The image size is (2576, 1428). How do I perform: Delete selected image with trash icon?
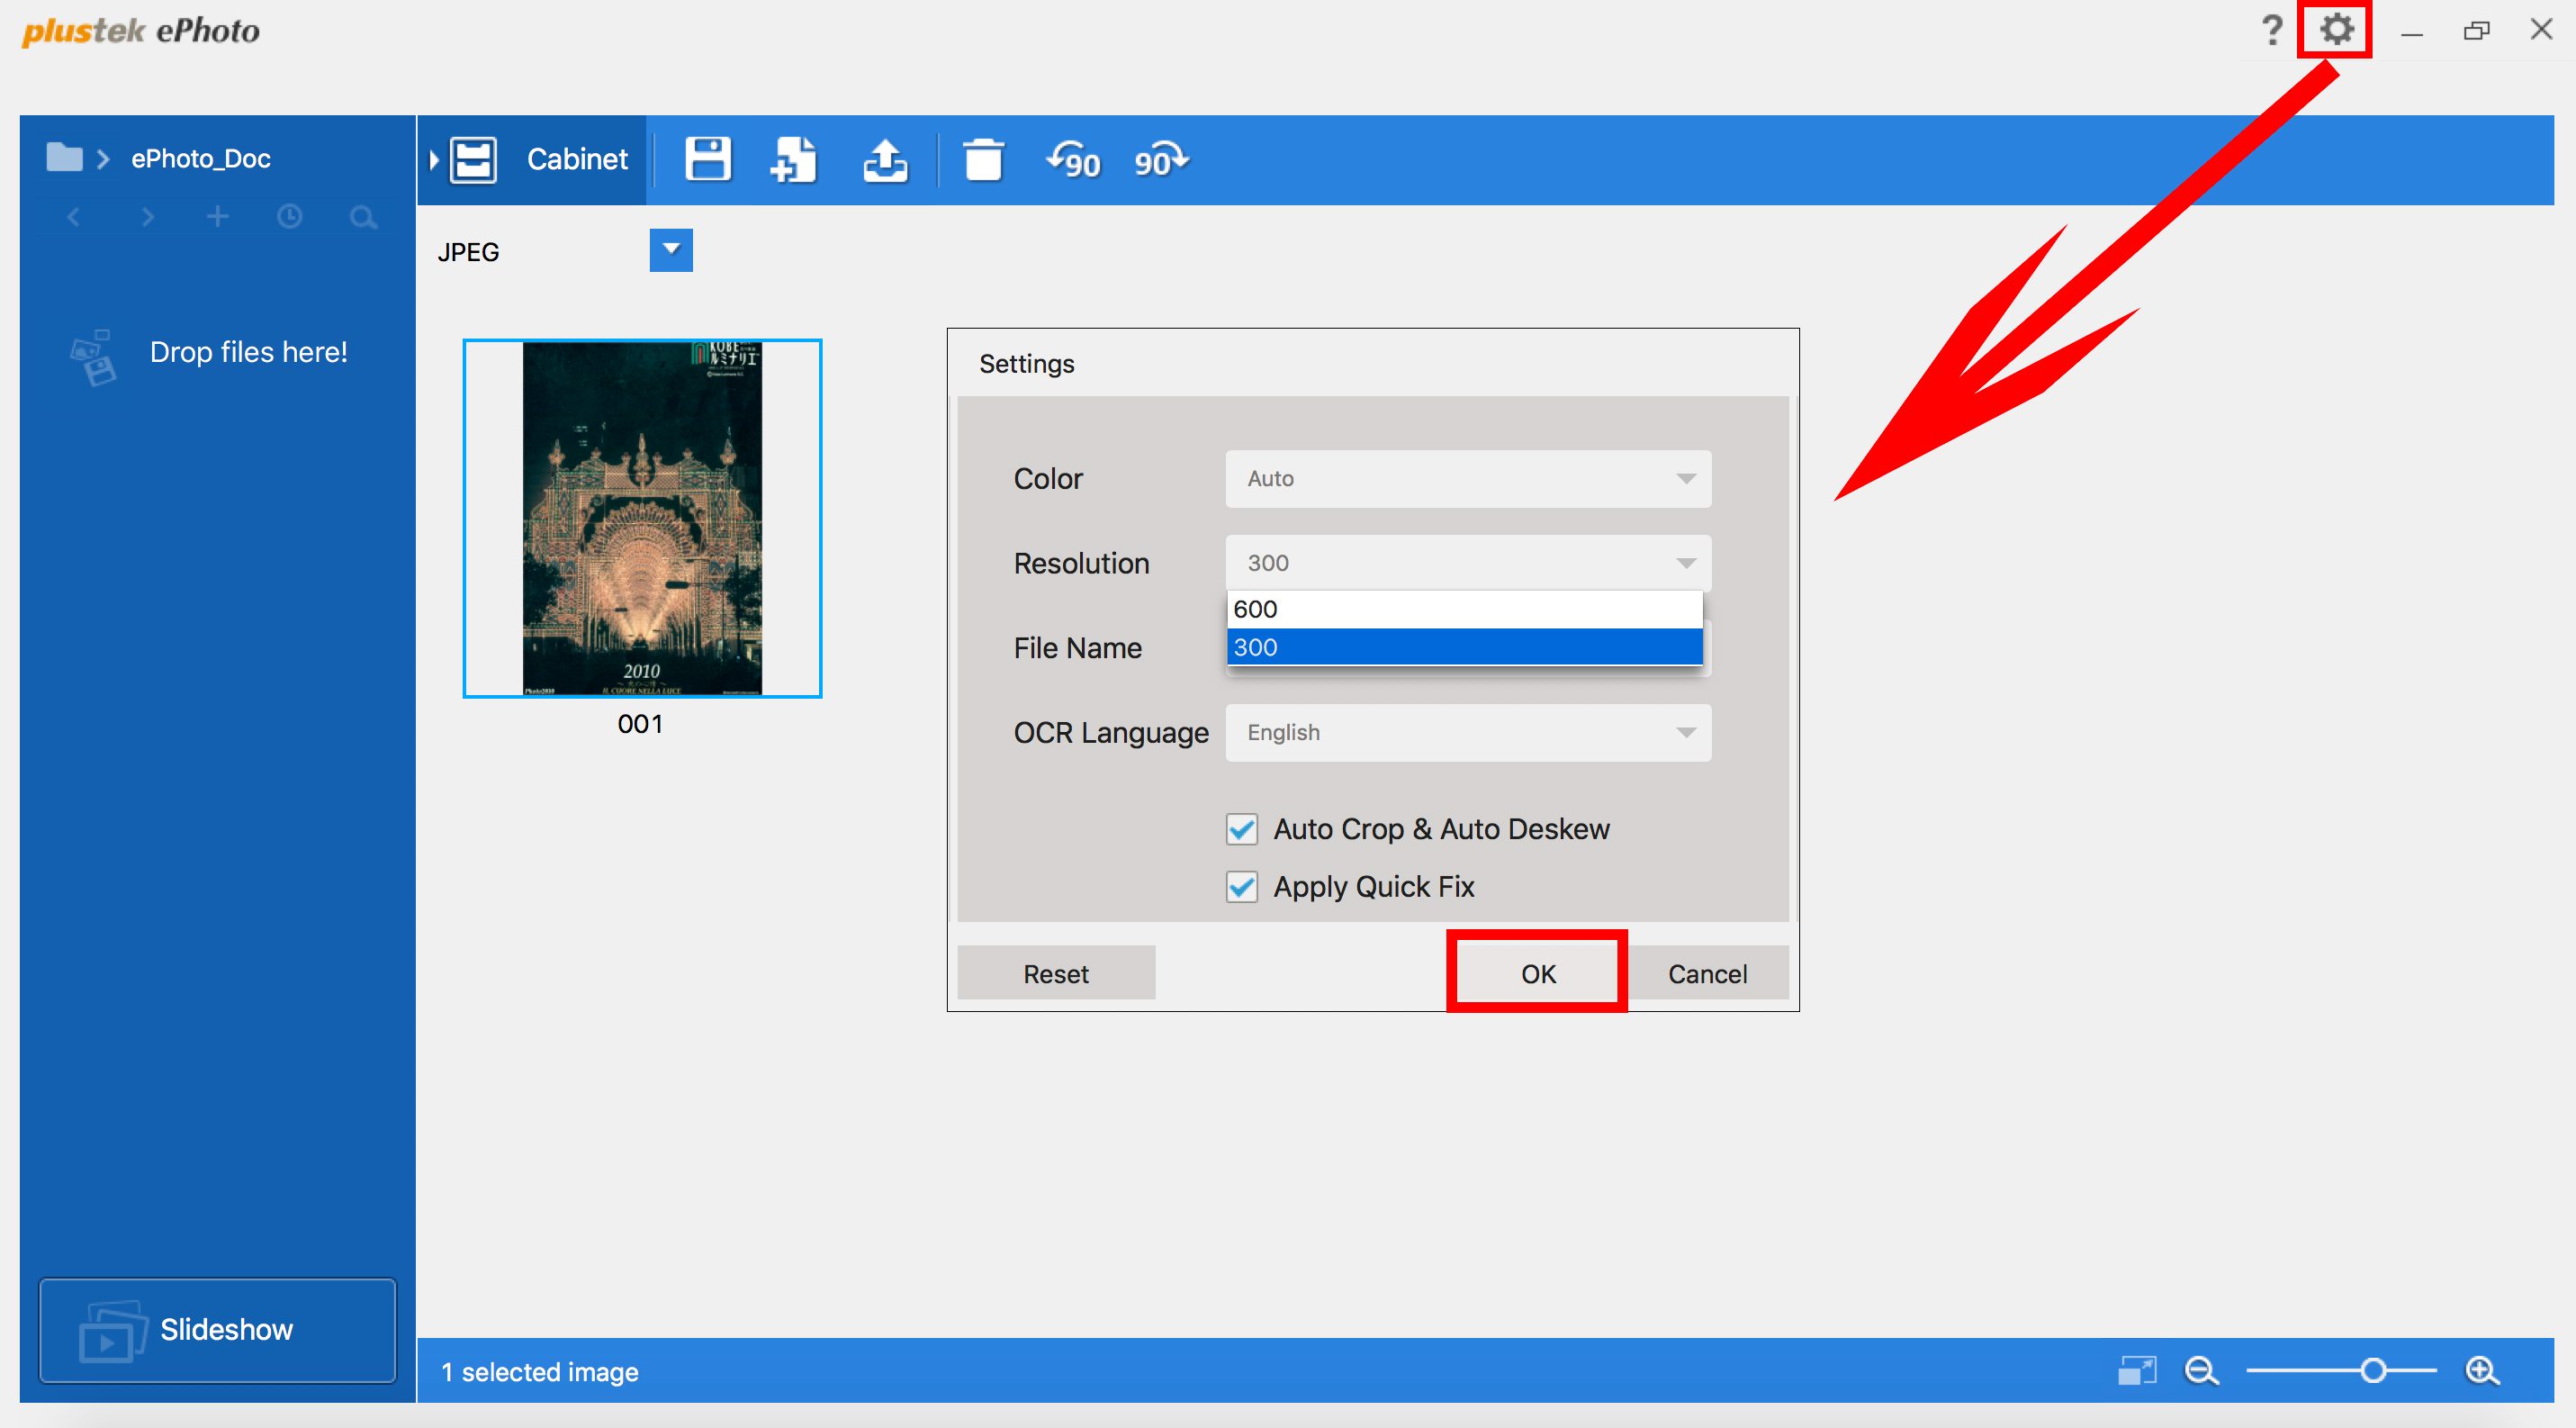click(982, 160)
